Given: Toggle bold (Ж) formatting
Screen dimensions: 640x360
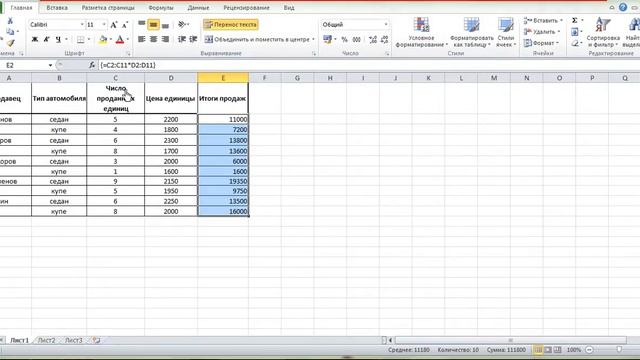Looking at the screenshot, I should pos(35,40).
